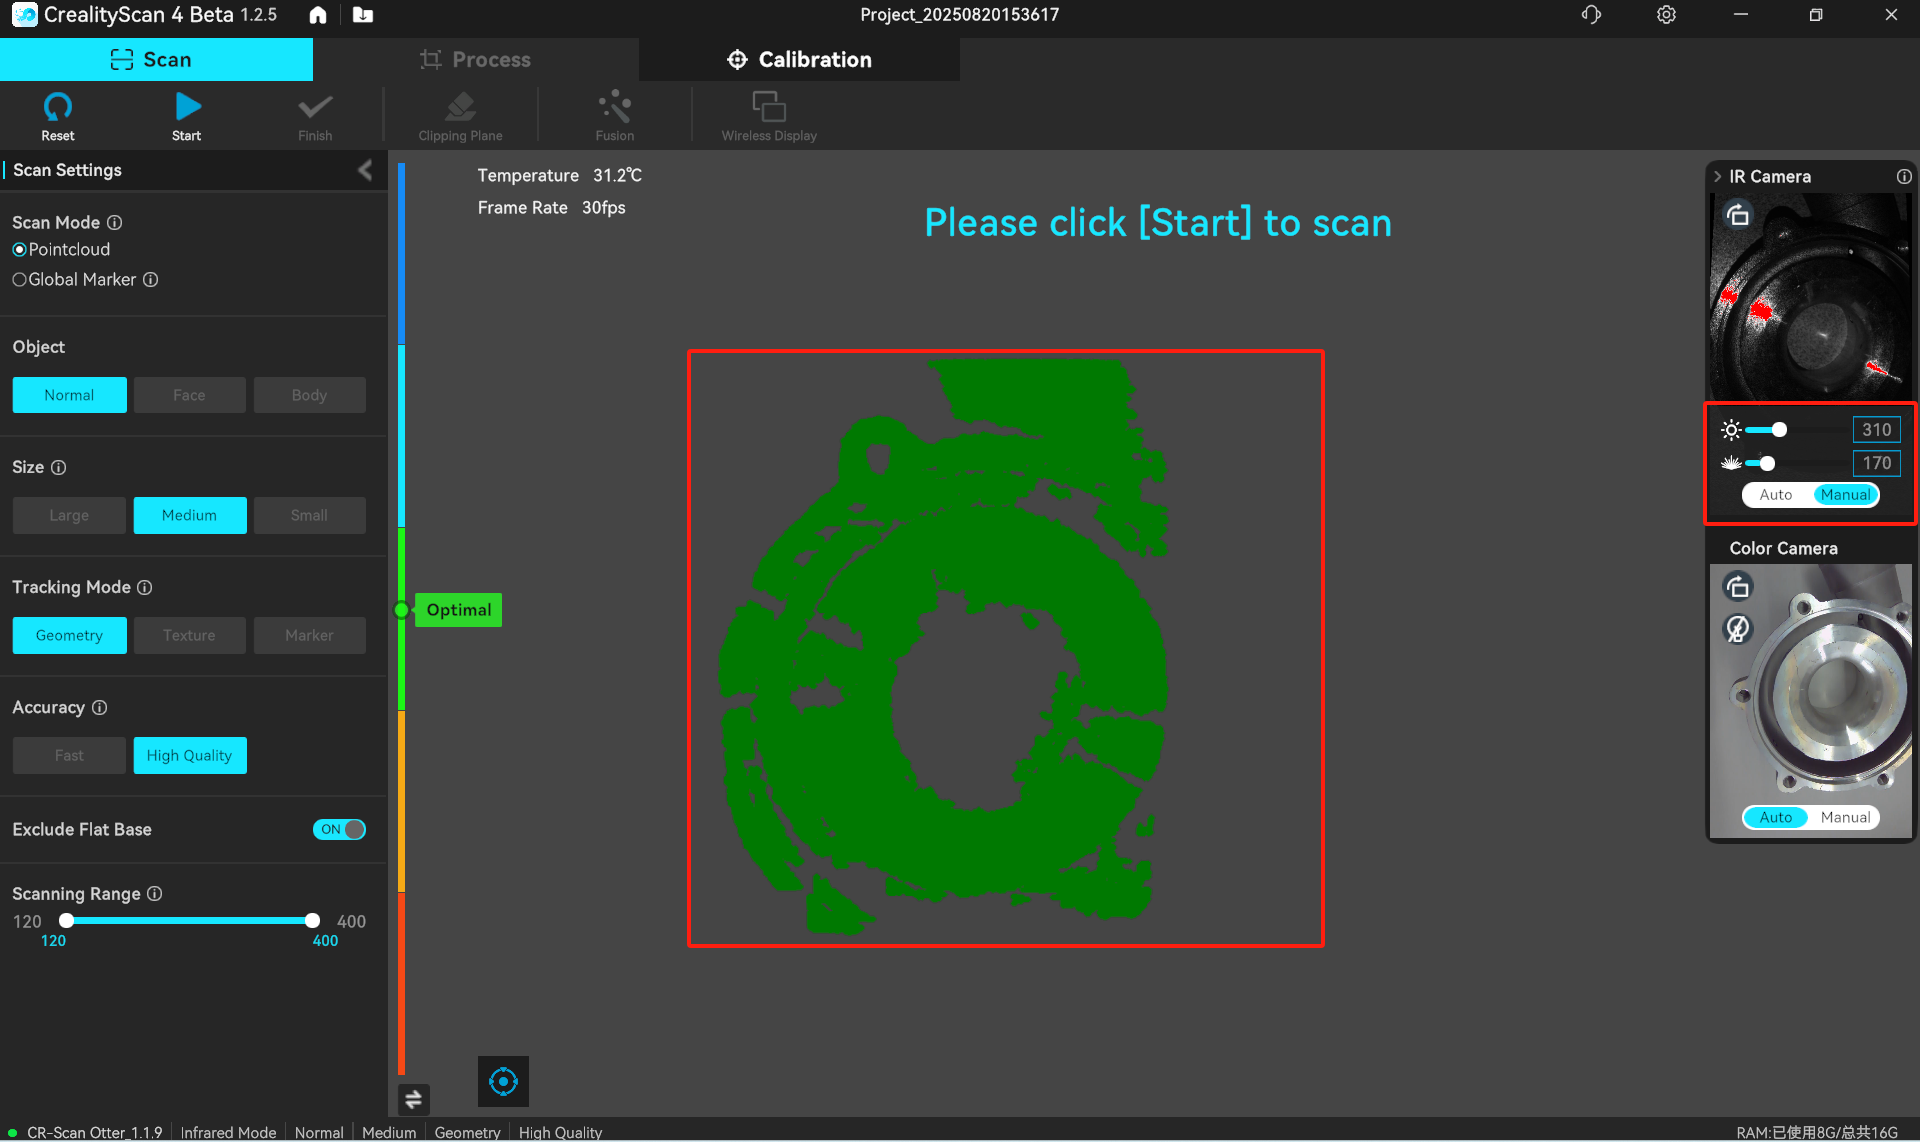The height and width of the screenshot is (1142, 1920).
Task: Click the IR brightness slider handle
Action: coord(1779,430)
